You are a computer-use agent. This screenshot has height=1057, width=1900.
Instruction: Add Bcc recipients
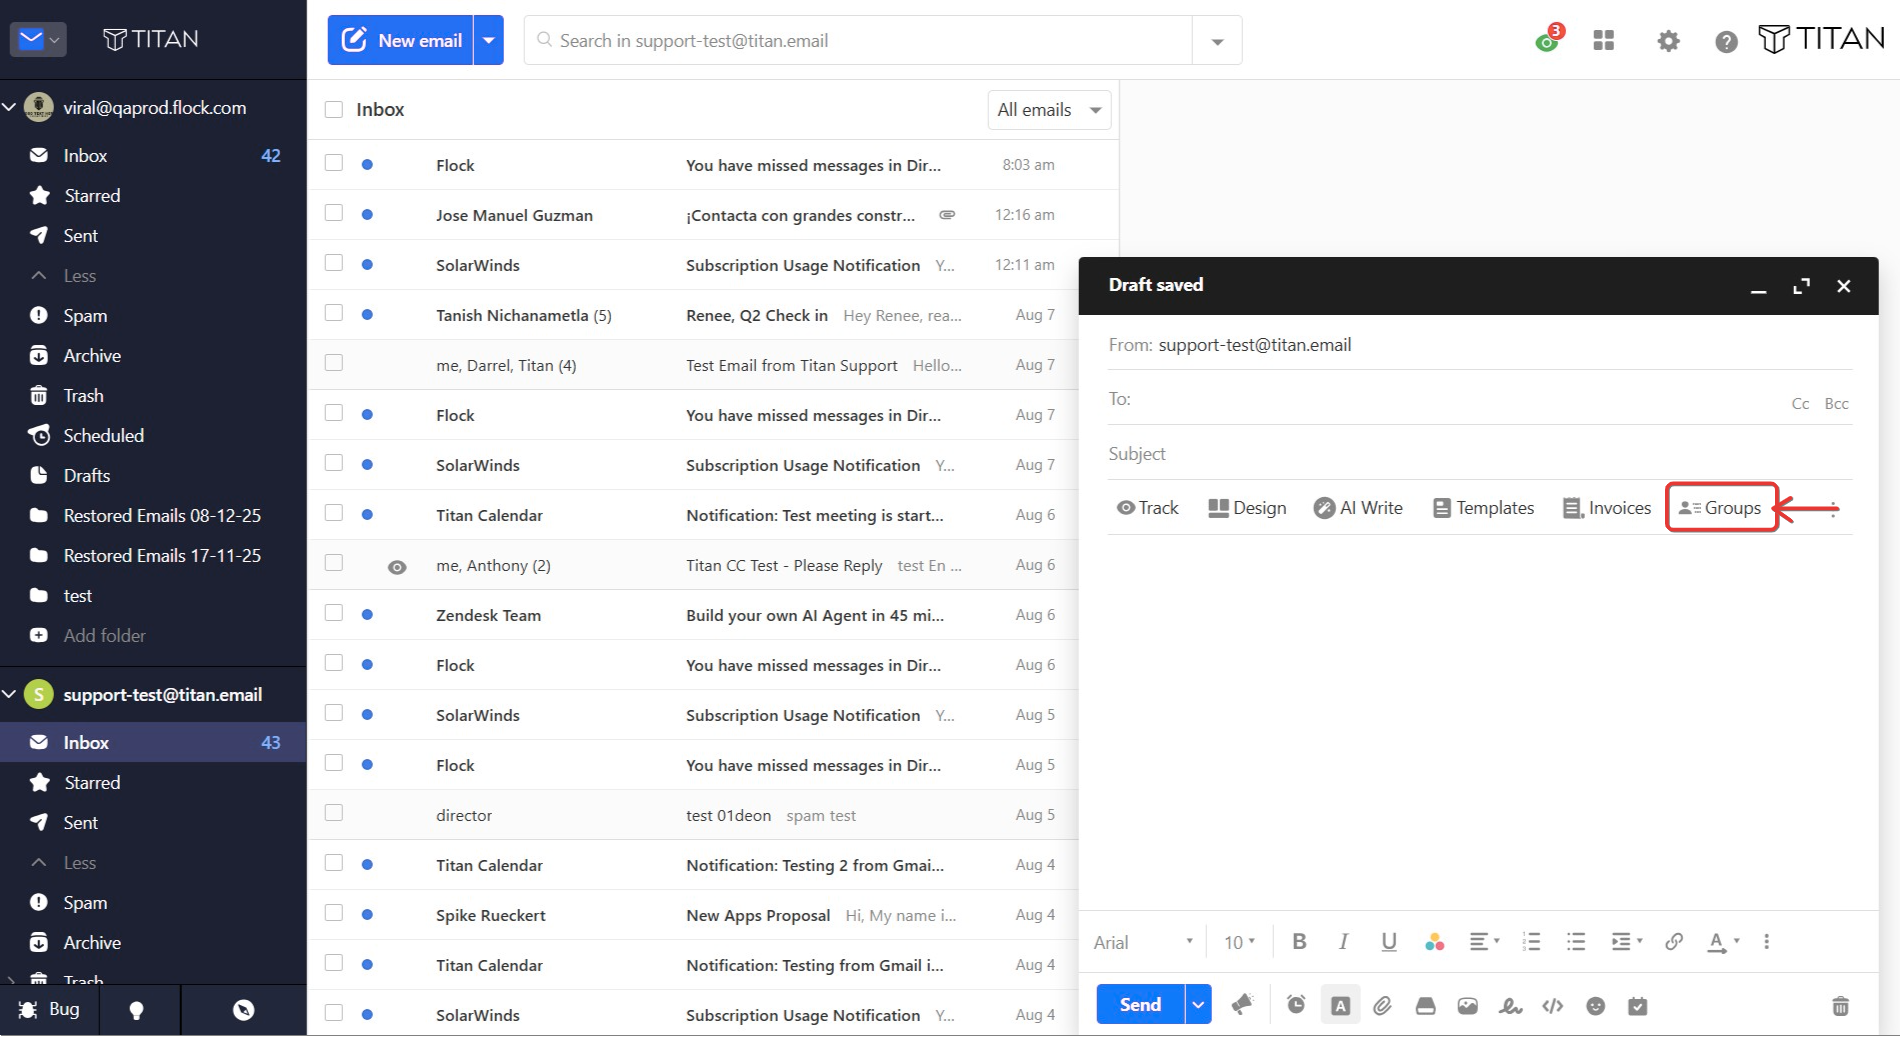pyautogui.click(x=1836, y=404)
